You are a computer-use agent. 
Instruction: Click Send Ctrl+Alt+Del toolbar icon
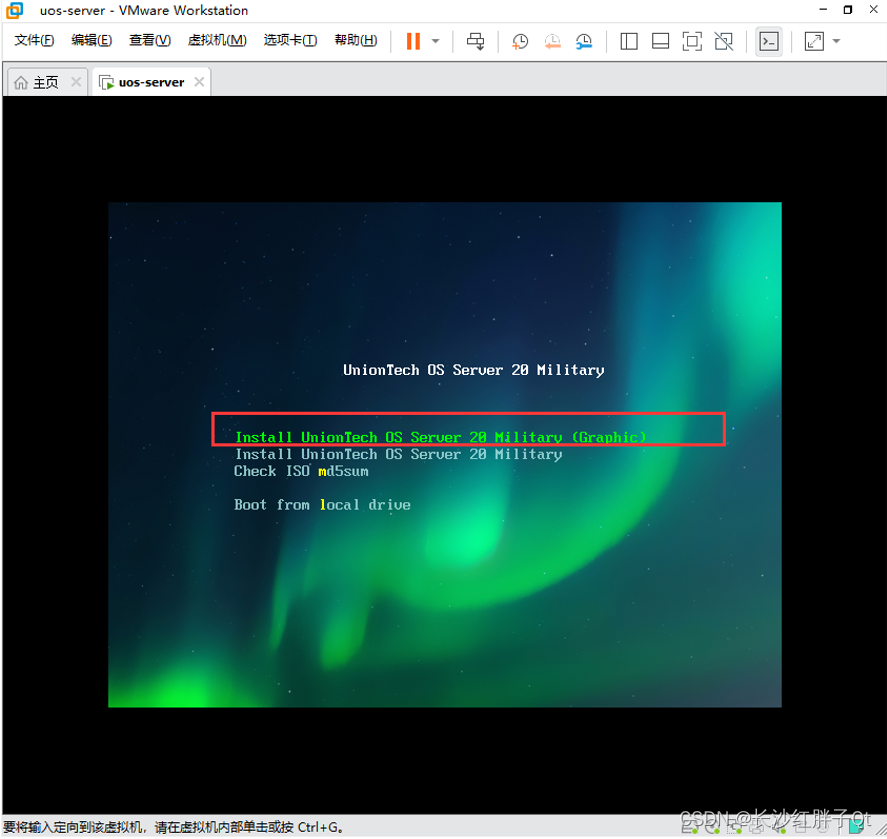[x=475, y=41]
